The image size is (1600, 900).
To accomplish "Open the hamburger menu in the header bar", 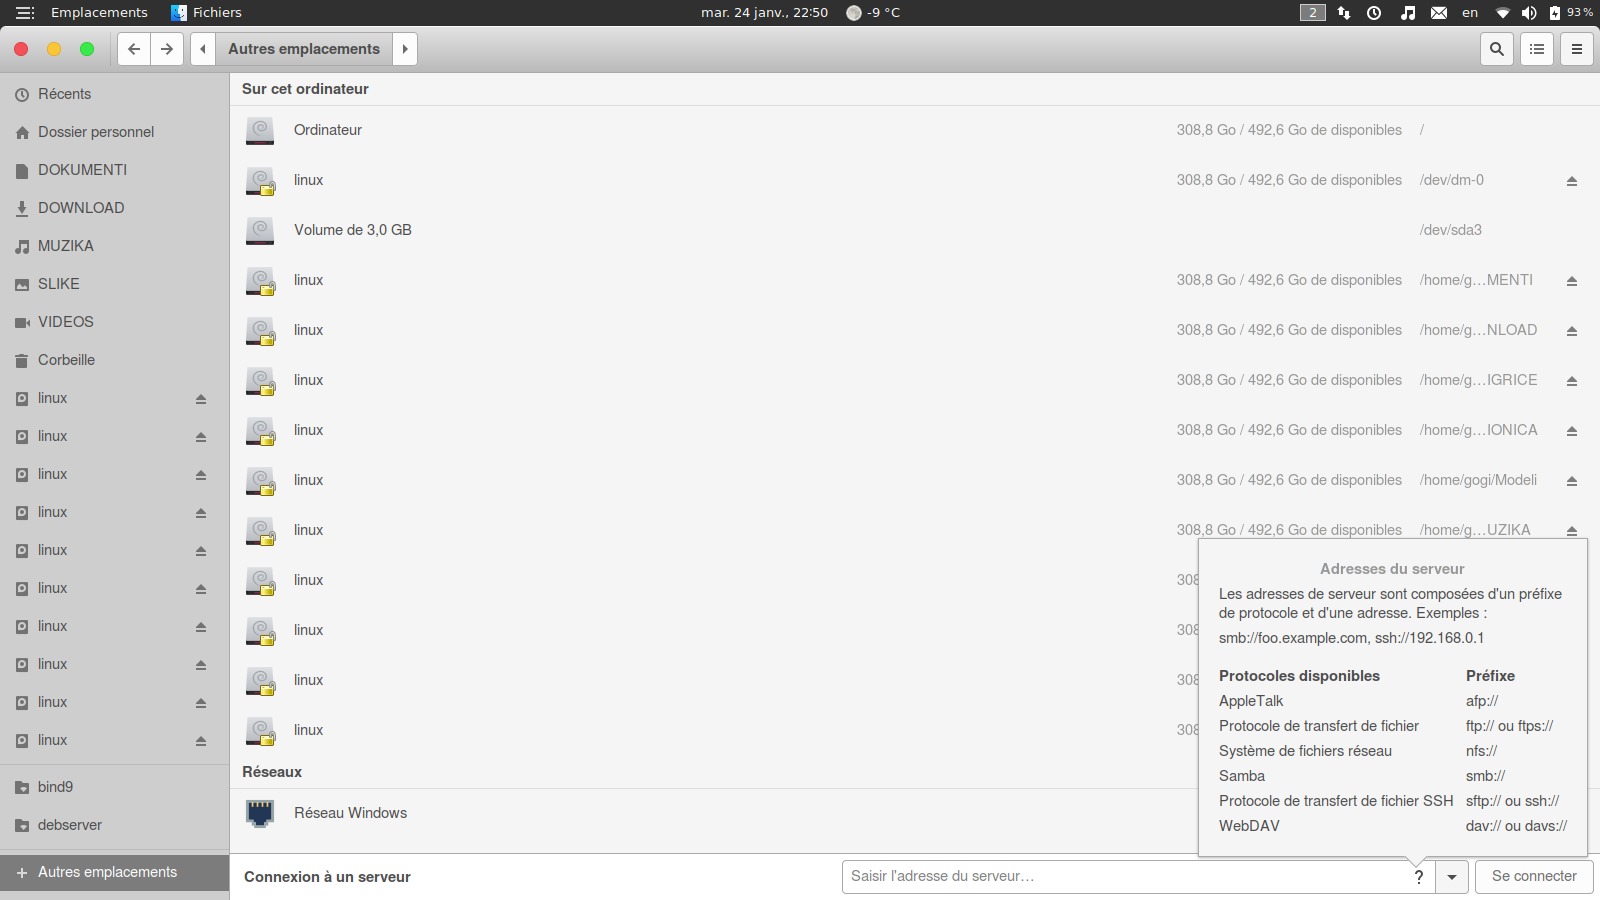I will (1577, 49).
